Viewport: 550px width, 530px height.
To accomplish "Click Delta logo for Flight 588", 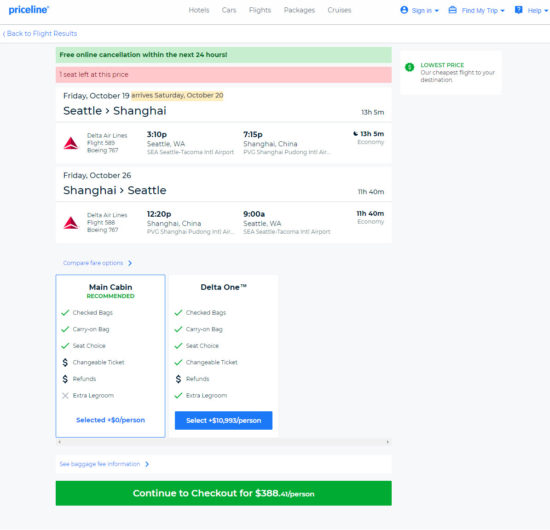I will (71, 223).
